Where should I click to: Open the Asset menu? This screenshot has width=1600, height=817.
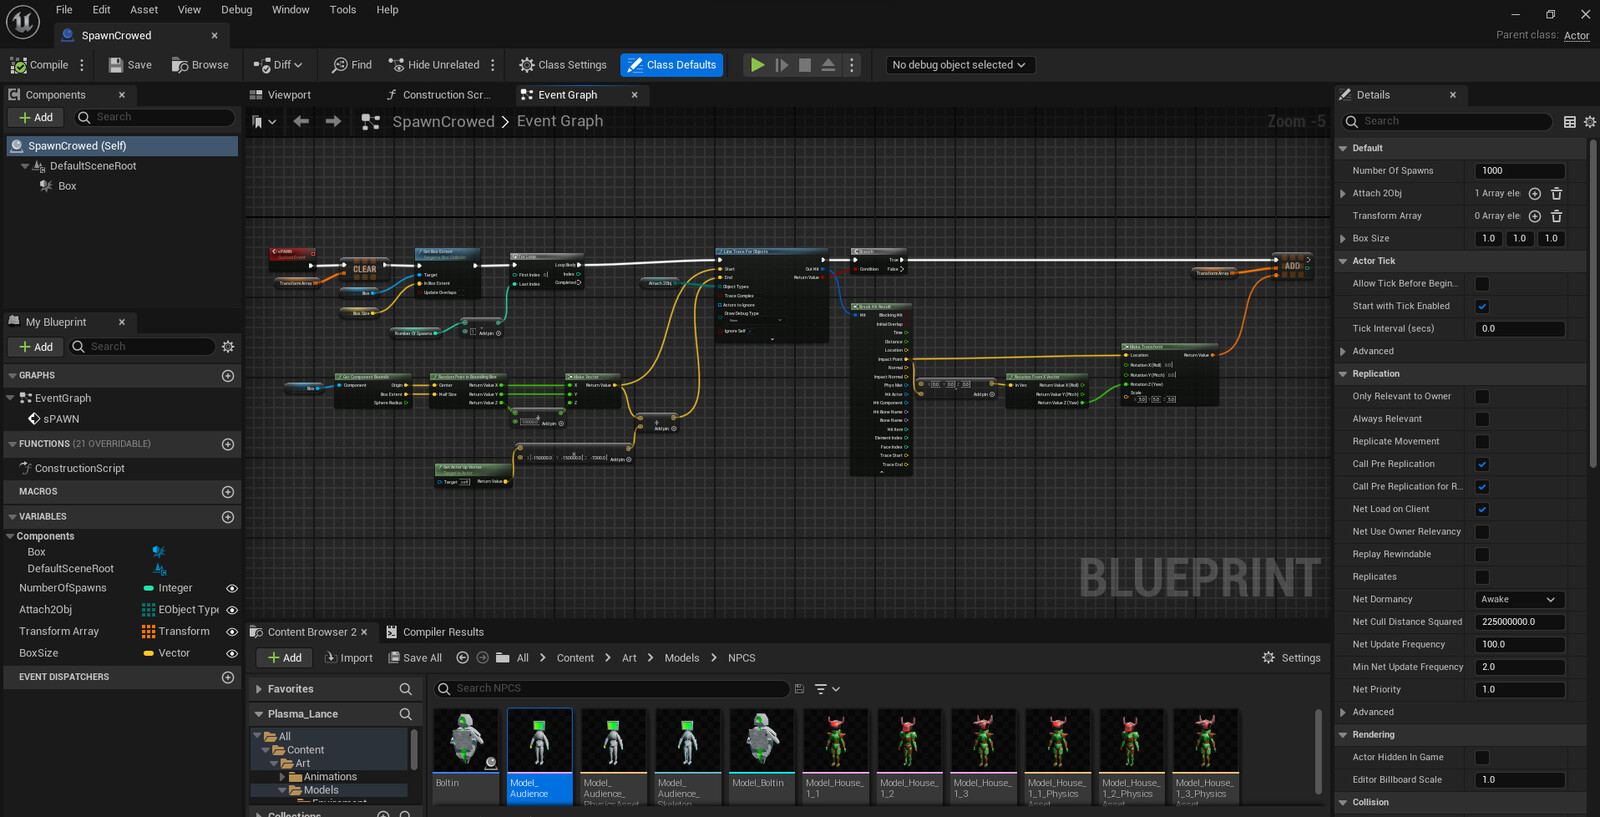pyautogui.click(x=144, y=10)
